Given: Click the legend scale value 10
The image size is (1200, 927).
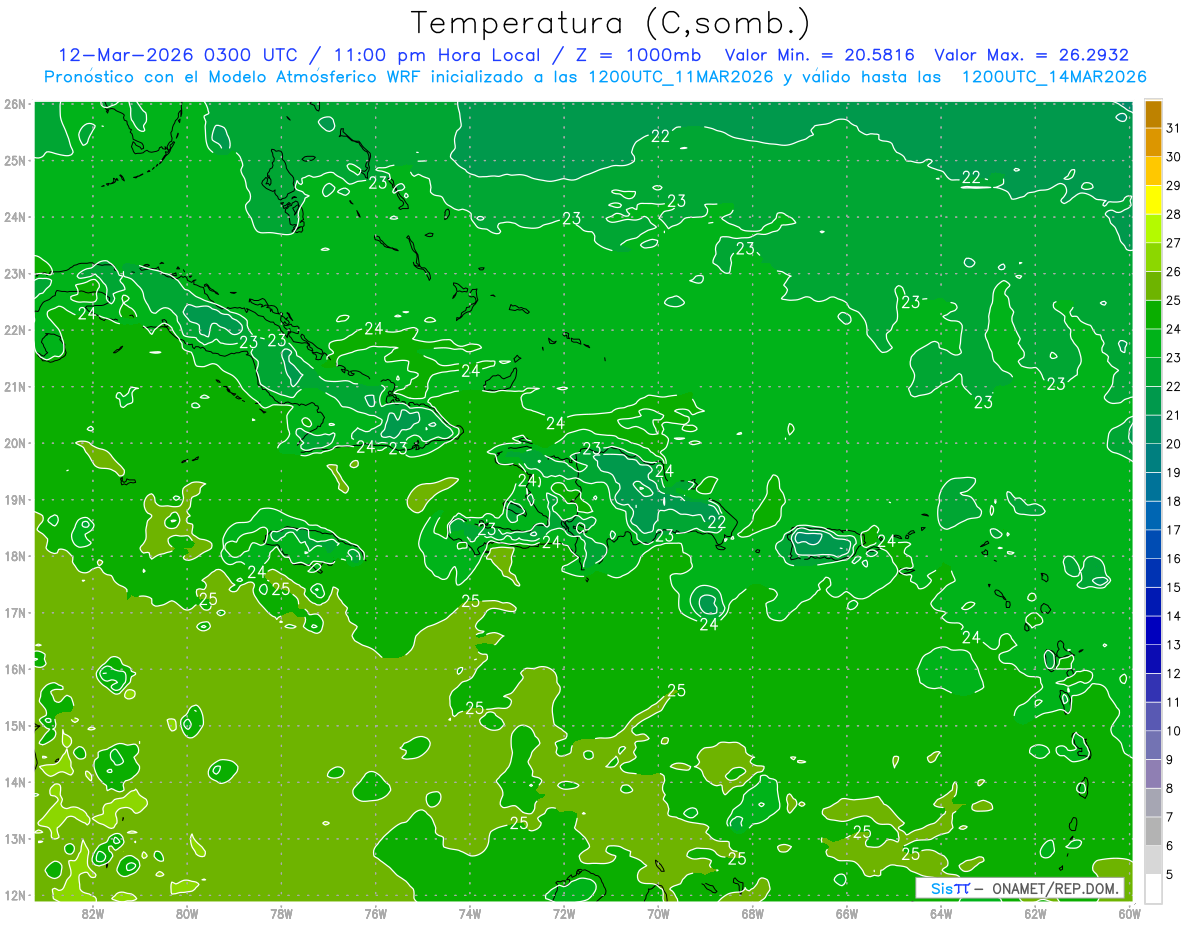Looking at the screenshot, I should 1174,731.
